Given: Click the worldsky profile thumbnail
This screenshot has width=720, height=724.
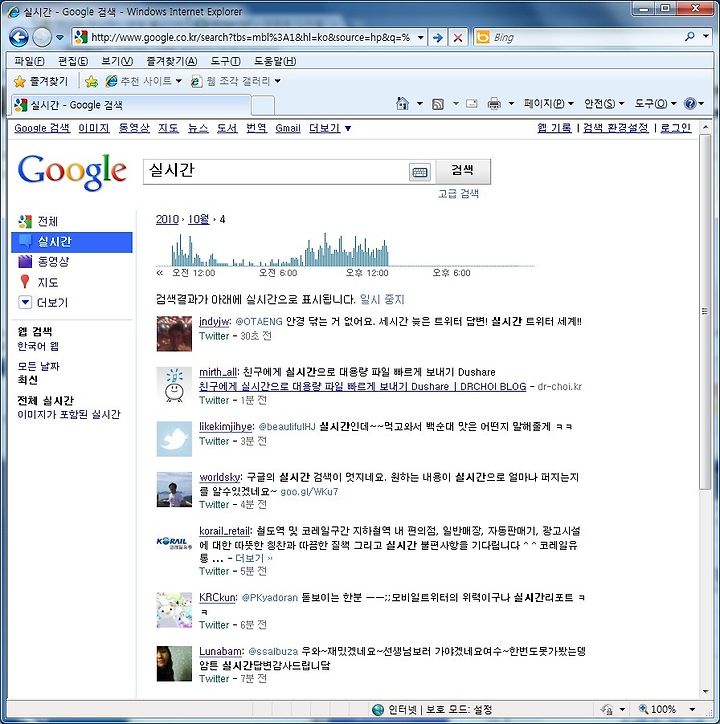Looking at the screenshot, I should [174, 489].
